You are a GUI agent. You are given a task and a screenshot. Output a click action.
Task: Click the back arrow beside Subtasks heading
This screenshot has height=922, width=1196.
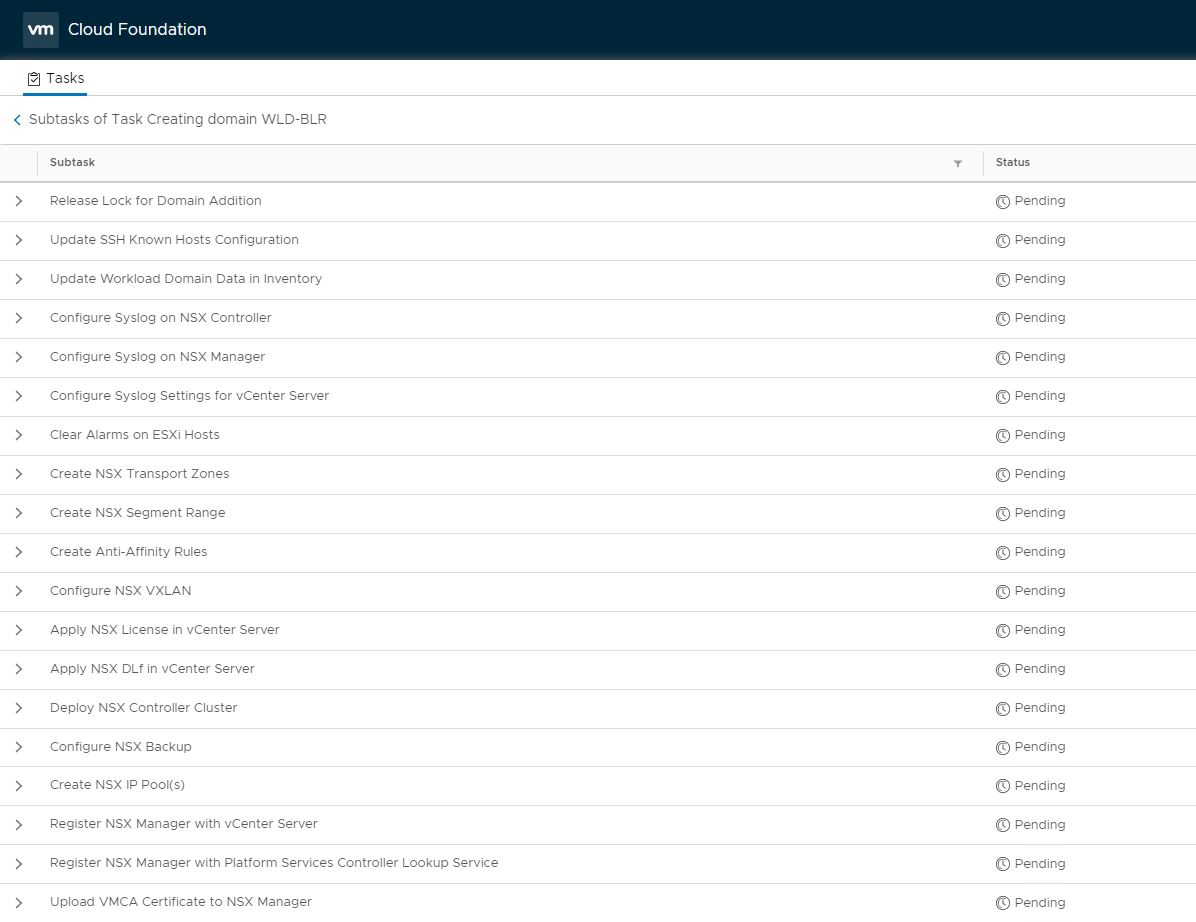tap(17, 120)
